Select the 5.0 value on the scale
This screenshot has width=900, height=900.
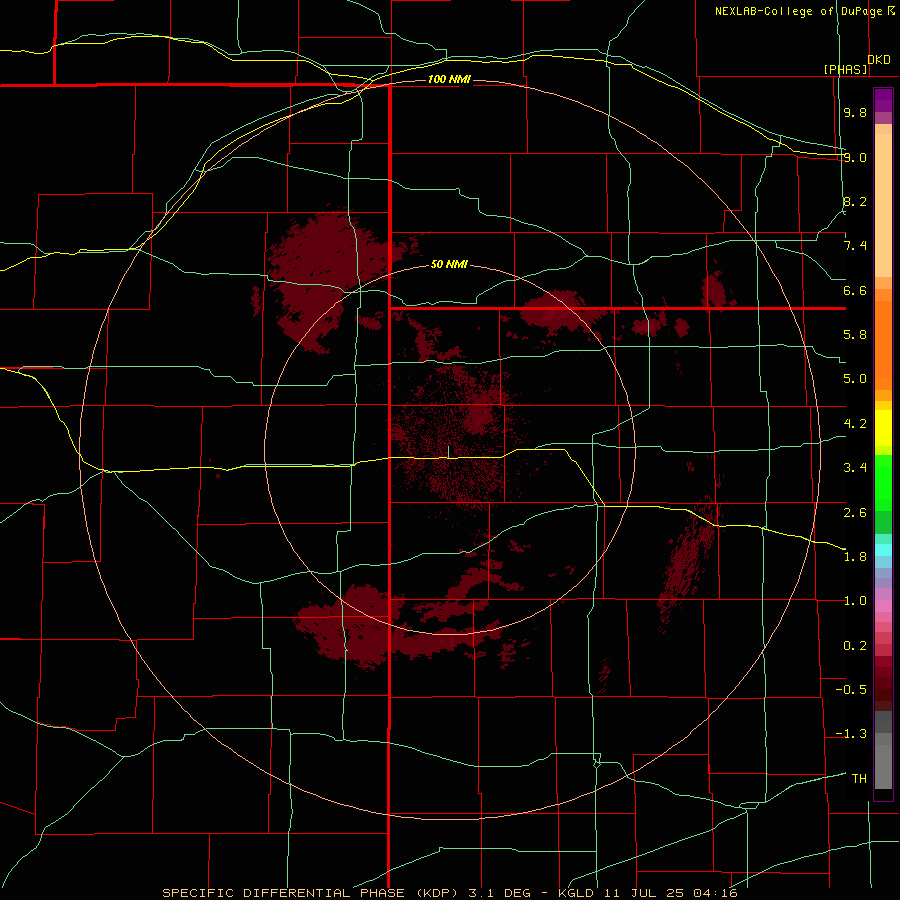(855, 379)
